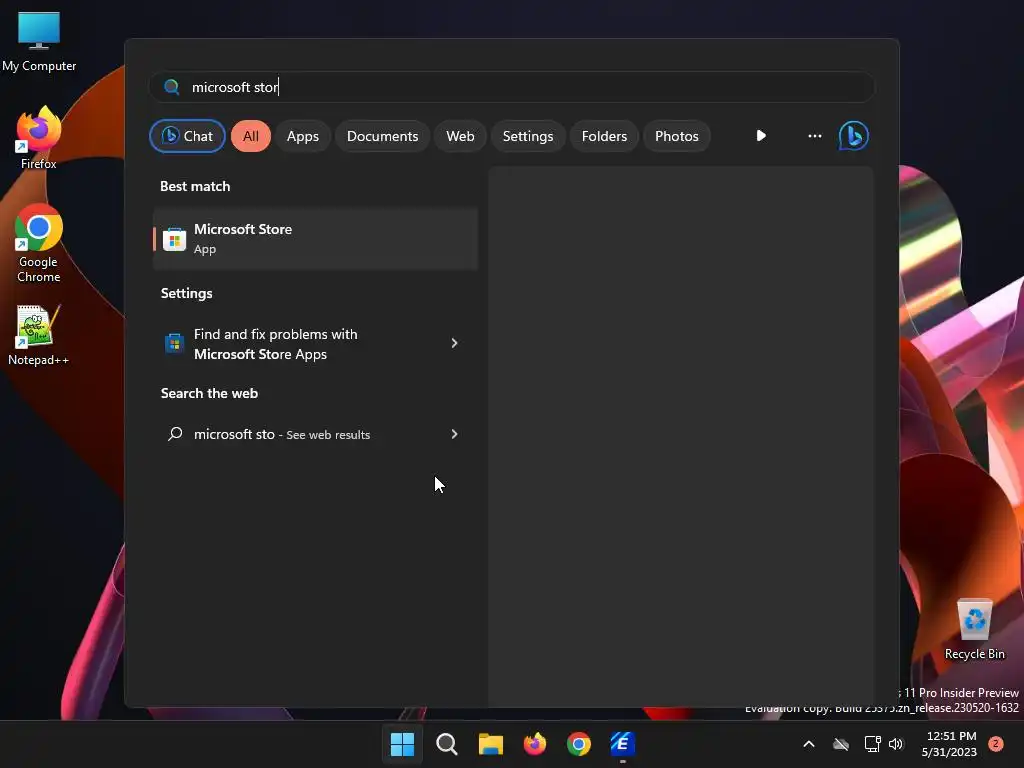Select the Notepad++ desktop shortcut
The width and height of the screenshot is (1024, 768).
click(x=38, y=335)
